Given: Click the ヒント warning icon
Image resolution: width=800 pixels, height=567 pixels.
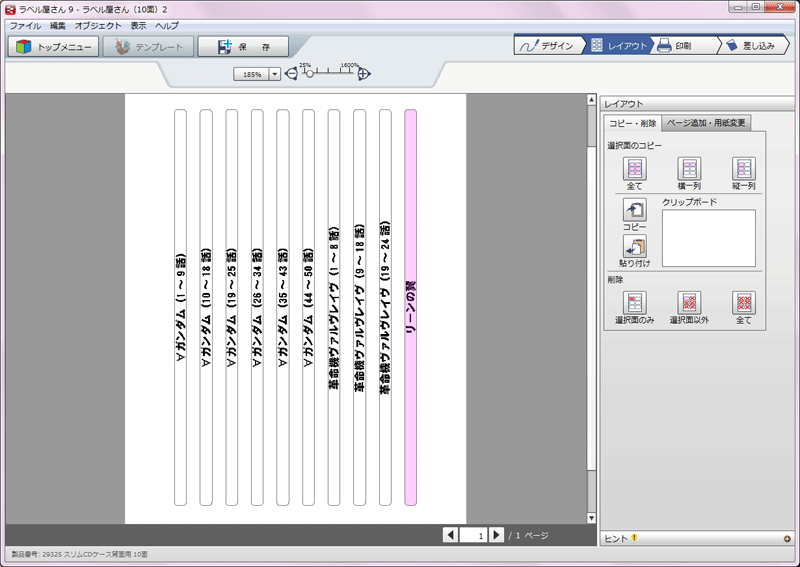Looking at the screenshot, I should coord(634,537).
